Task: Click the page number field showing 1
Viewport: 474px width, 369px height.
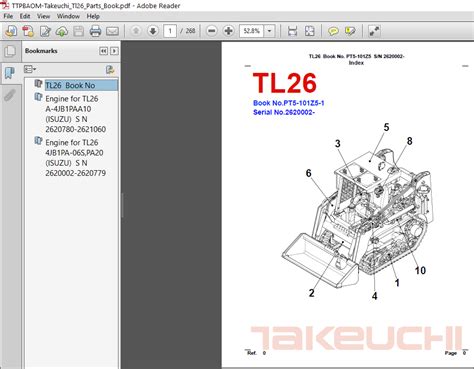Action: (x=170, y=31)
